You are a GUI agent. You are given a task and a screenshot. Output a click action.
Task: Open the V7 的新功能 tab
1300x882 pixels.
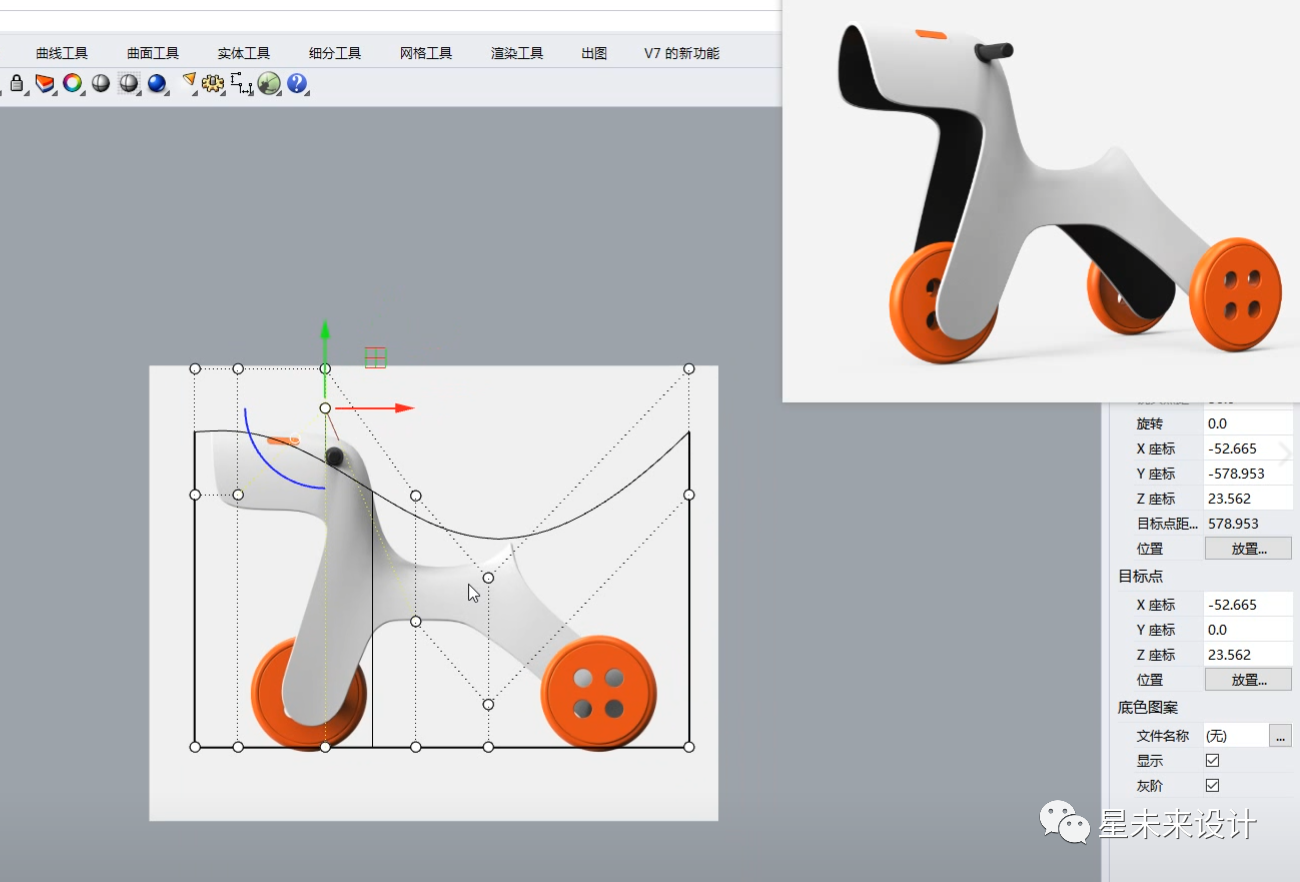(x=682, y=53)
